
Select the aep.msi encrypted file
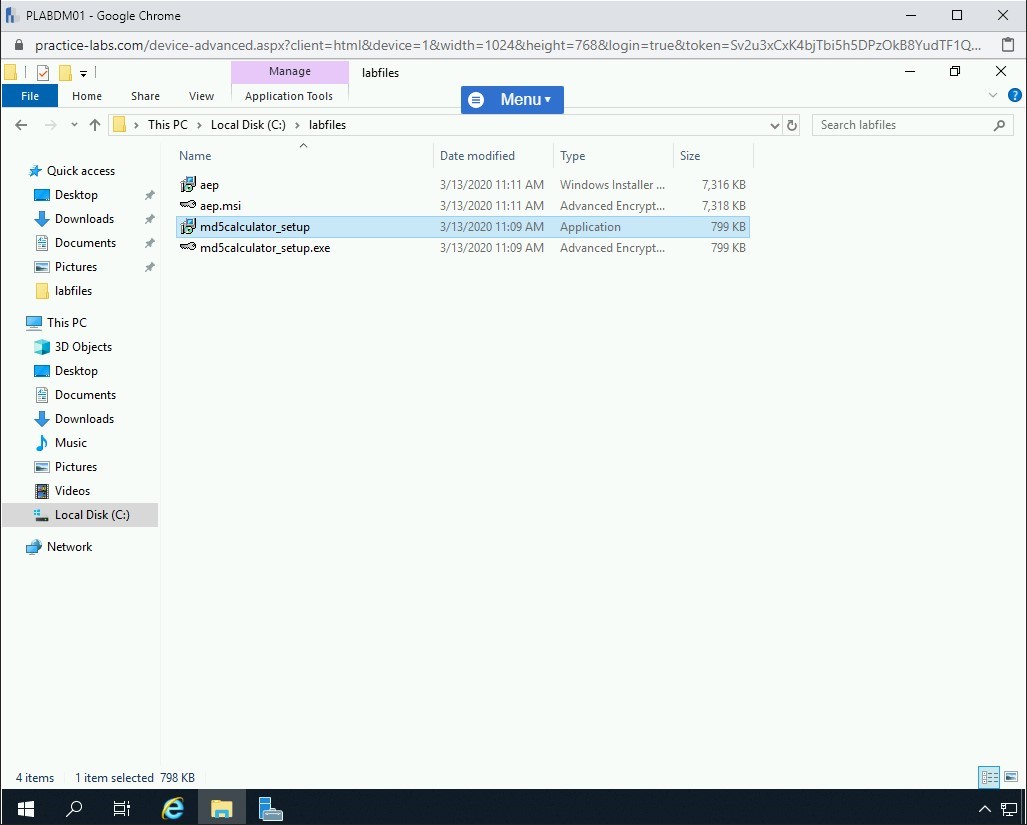pyautogui.click(x=220, y=206)
